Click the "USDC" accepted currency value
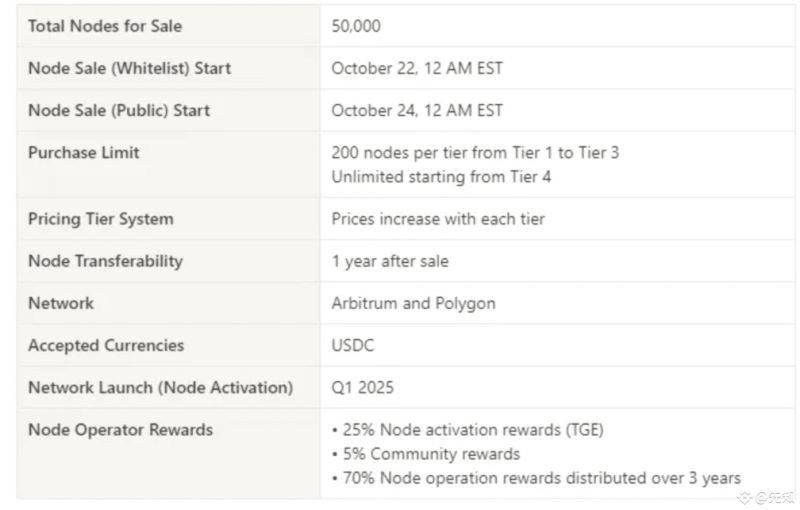Screen dimensions: 800x510 [x=353, y=345]
